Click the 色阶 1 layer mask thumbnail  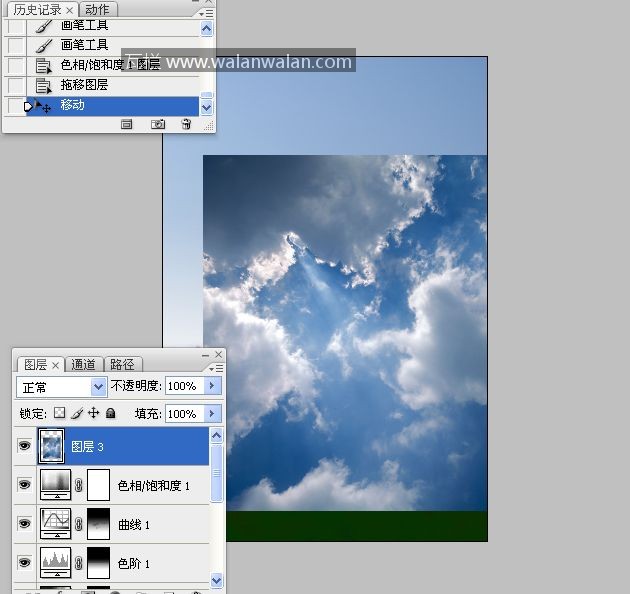click(x=98, y=563)
